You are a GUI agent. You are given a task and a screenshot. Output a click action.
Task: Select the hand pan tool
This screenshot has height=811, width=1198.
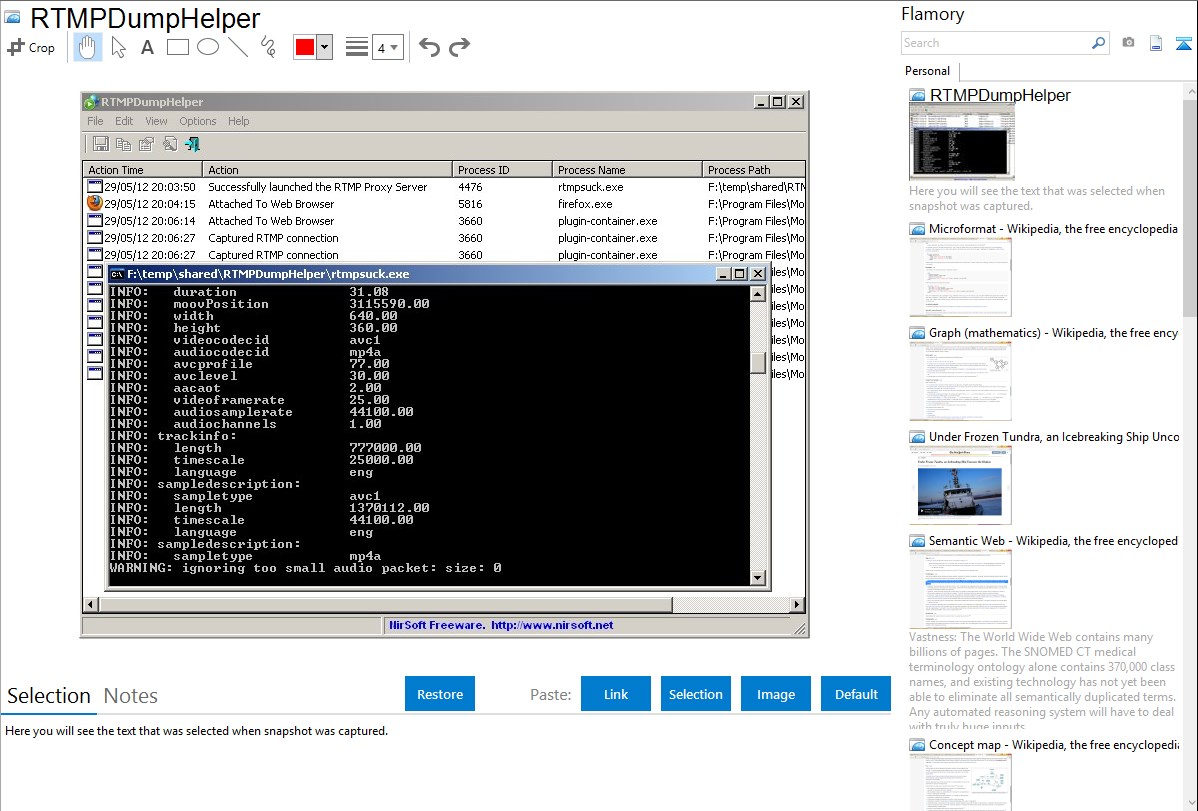coord(87,47)
